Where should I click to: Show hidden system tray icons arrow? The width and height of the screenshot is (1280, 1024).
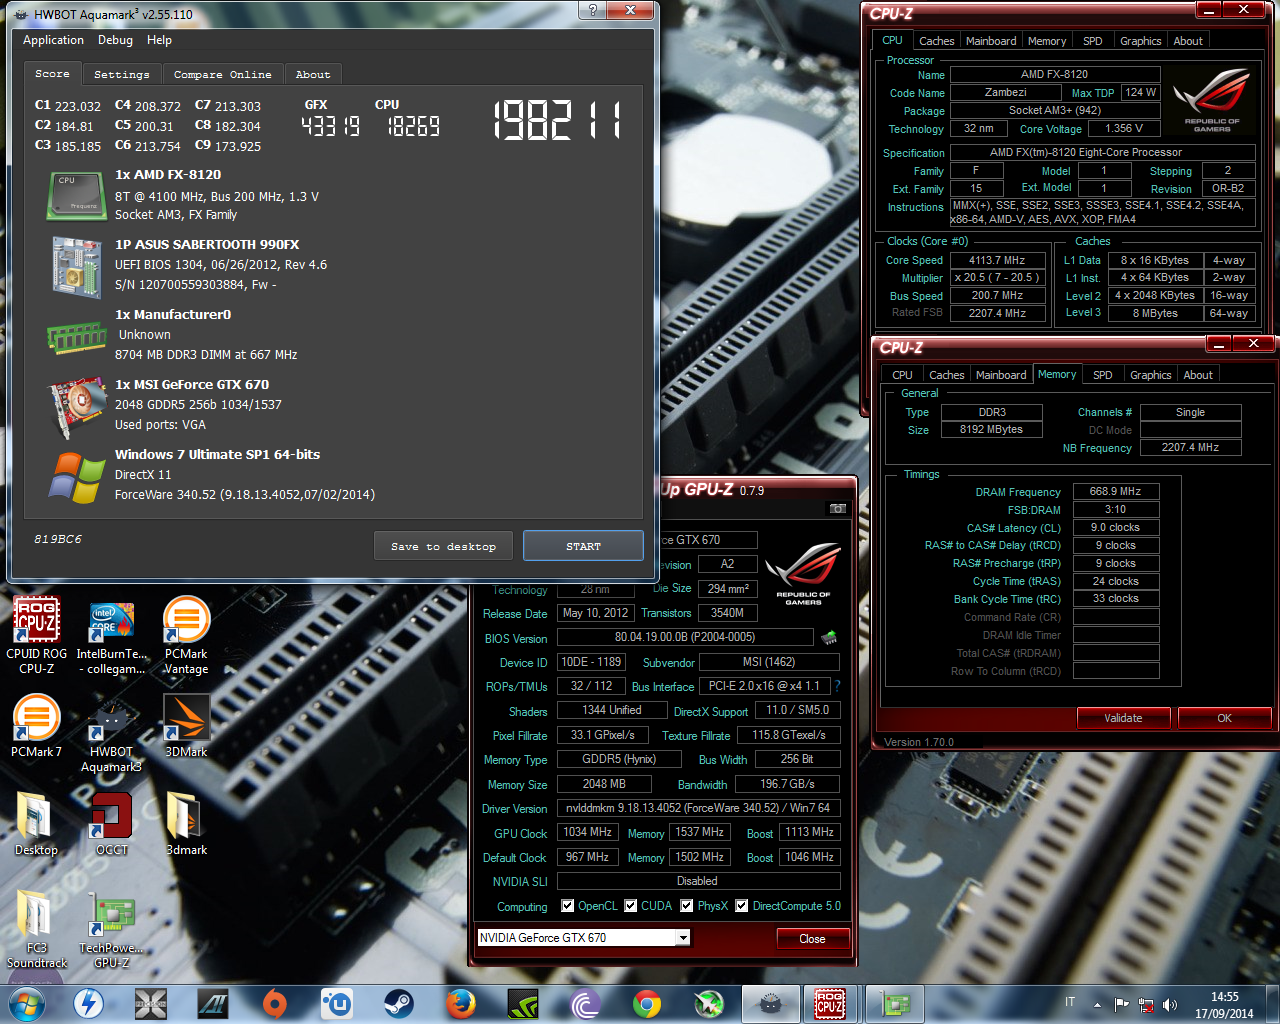[1097, 1004]
